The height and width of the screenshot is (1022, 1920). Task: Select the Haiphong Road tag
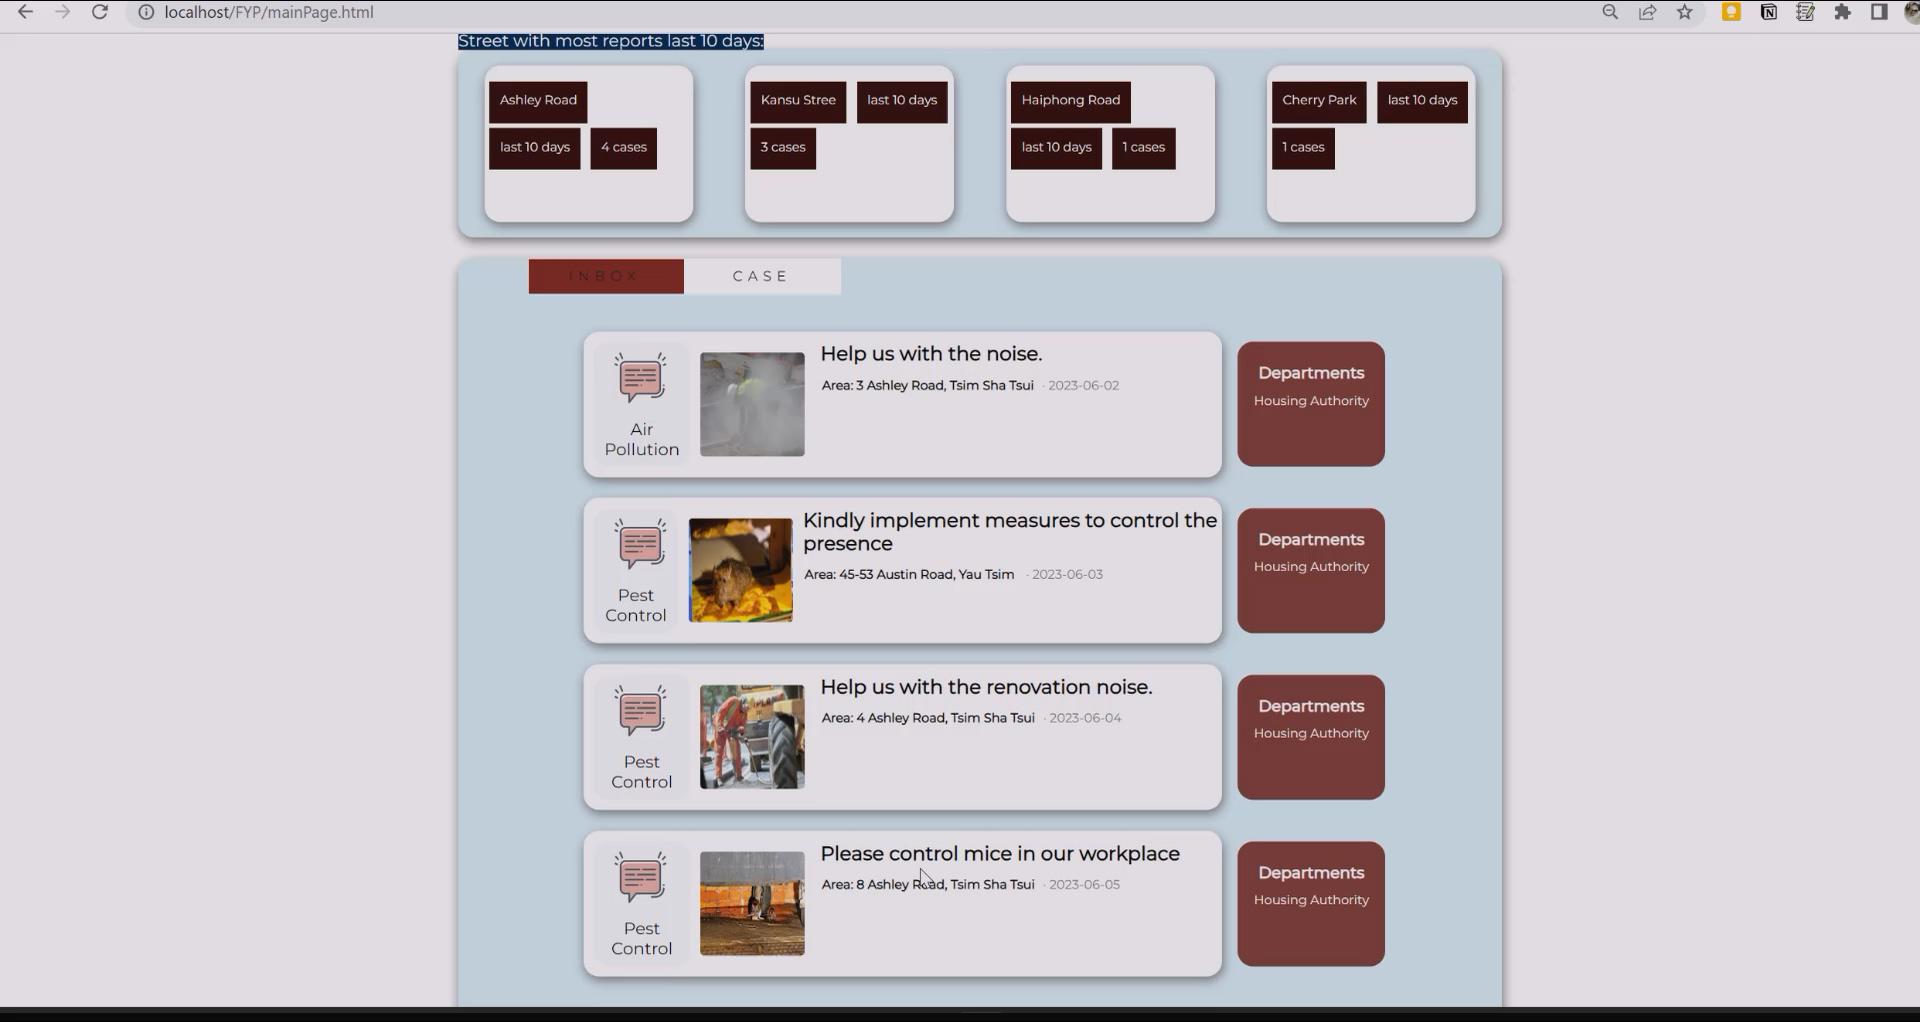[x=1070, y=100]
